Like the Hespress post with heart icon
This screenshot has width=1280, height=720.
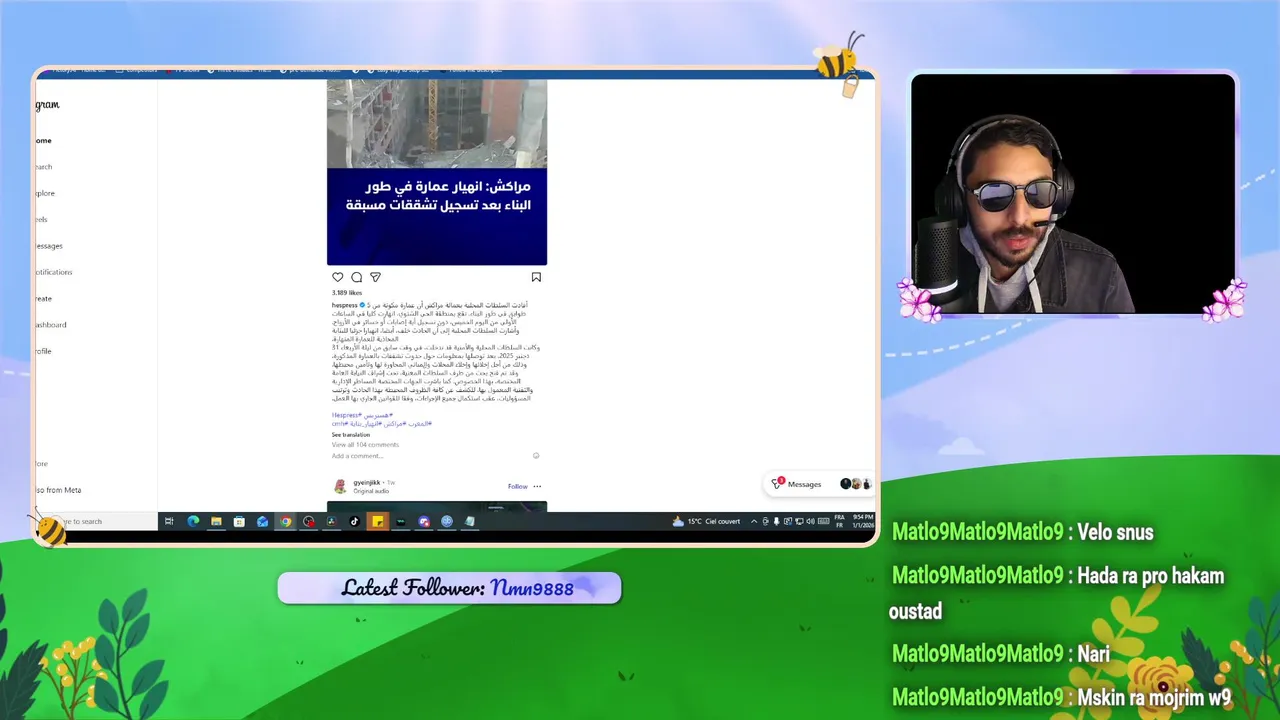pos(338,277)
